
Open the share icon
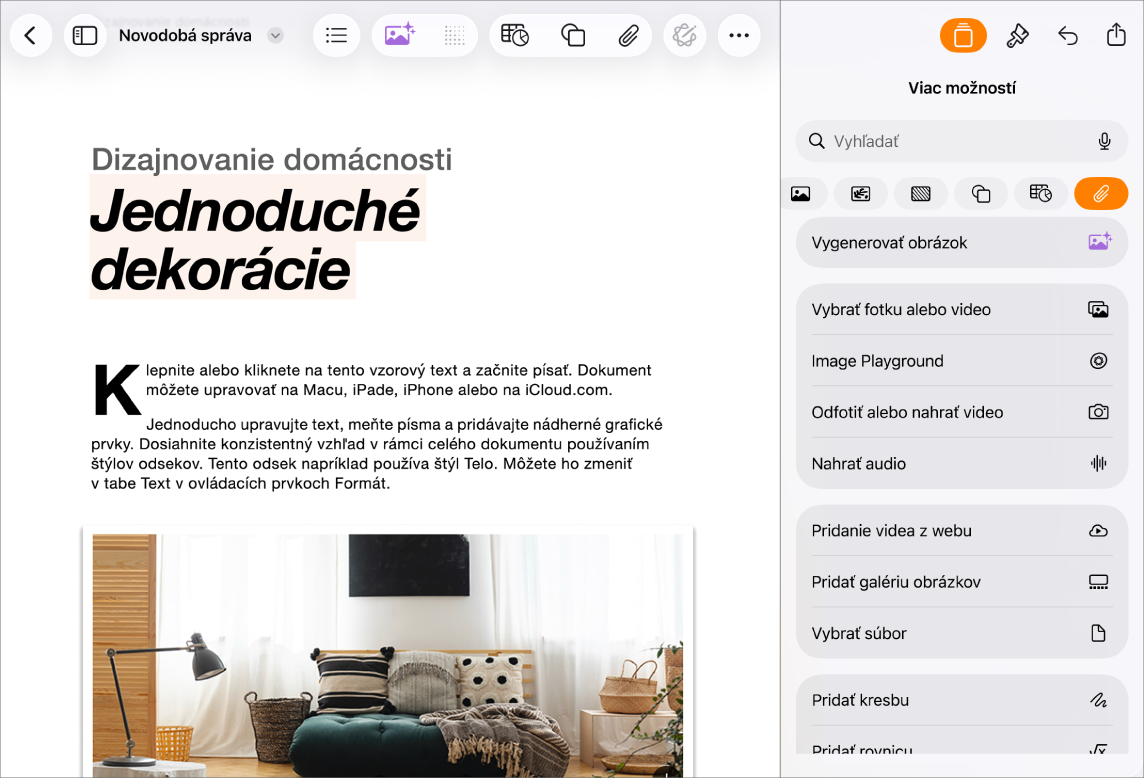(1116, 34)
